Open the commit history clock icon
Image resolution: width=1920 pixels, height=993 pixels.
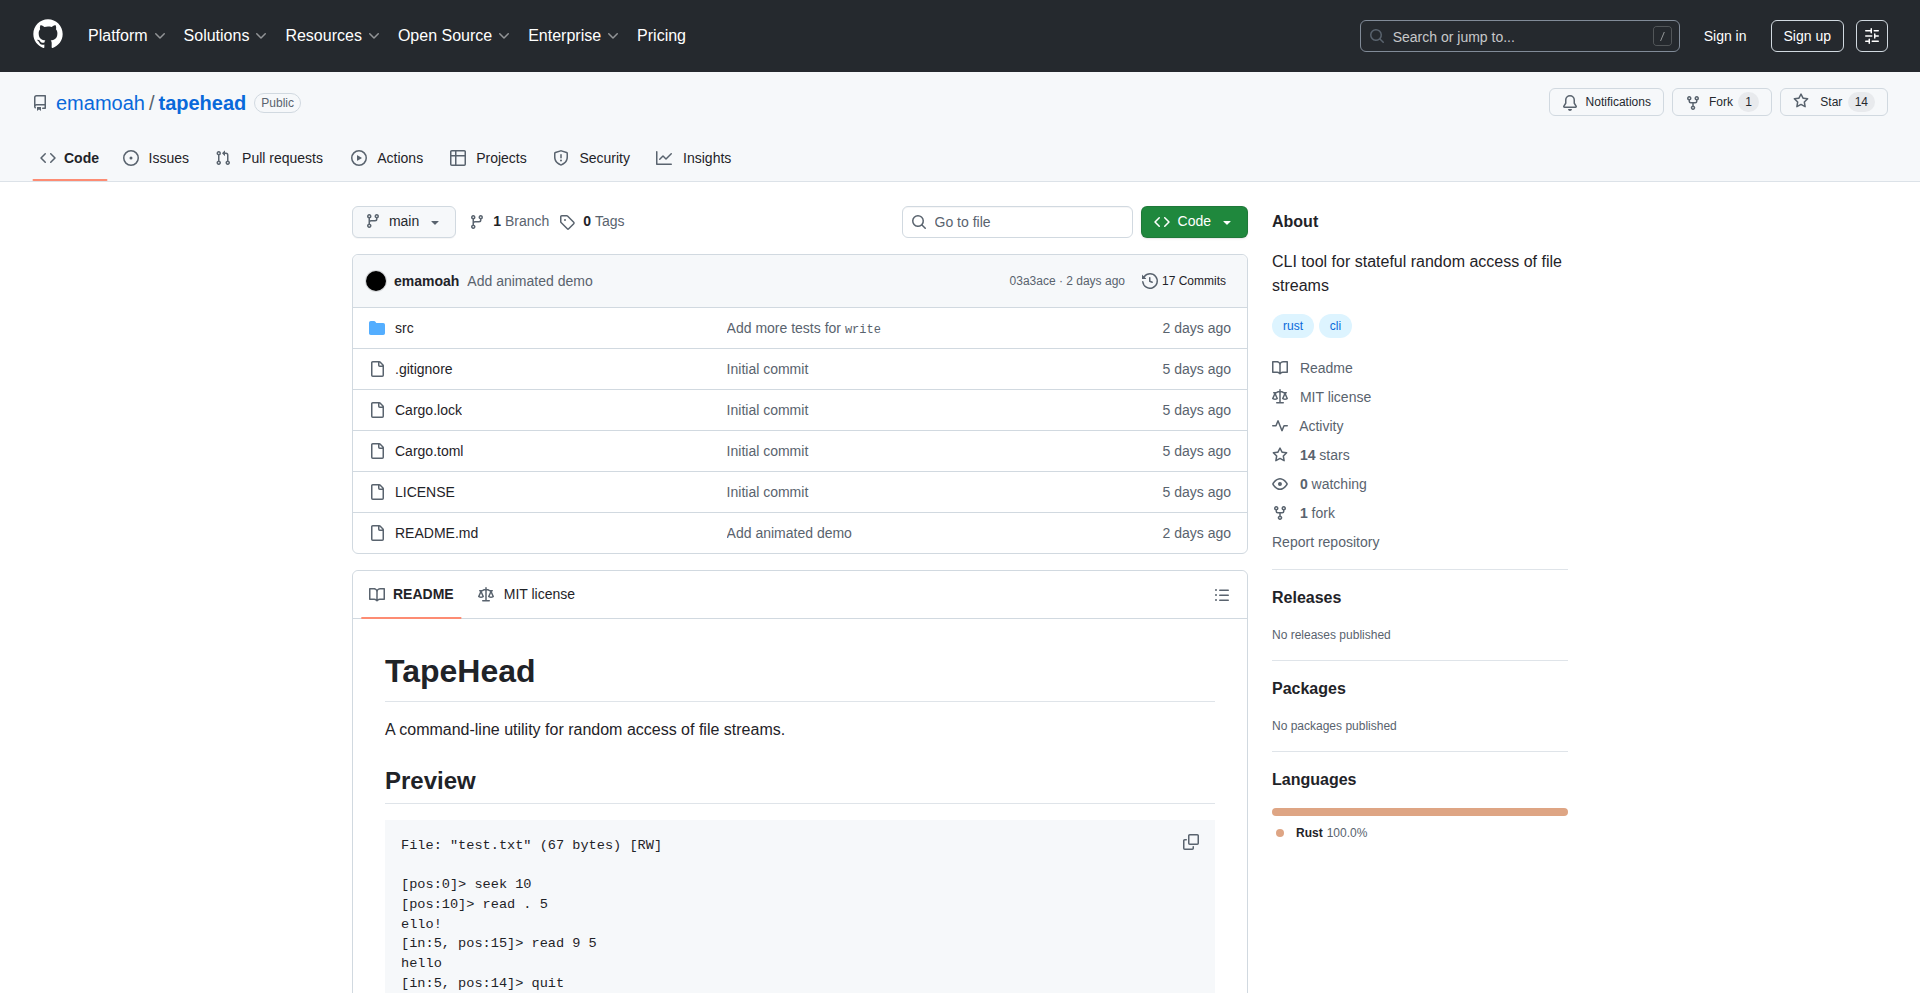[x=1148, y=281]
